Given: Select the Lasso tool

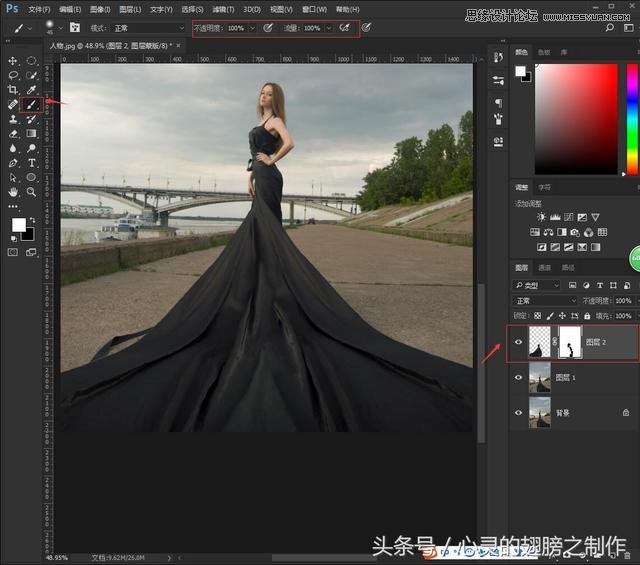Looking at the screenshot, I should [13, 75].
